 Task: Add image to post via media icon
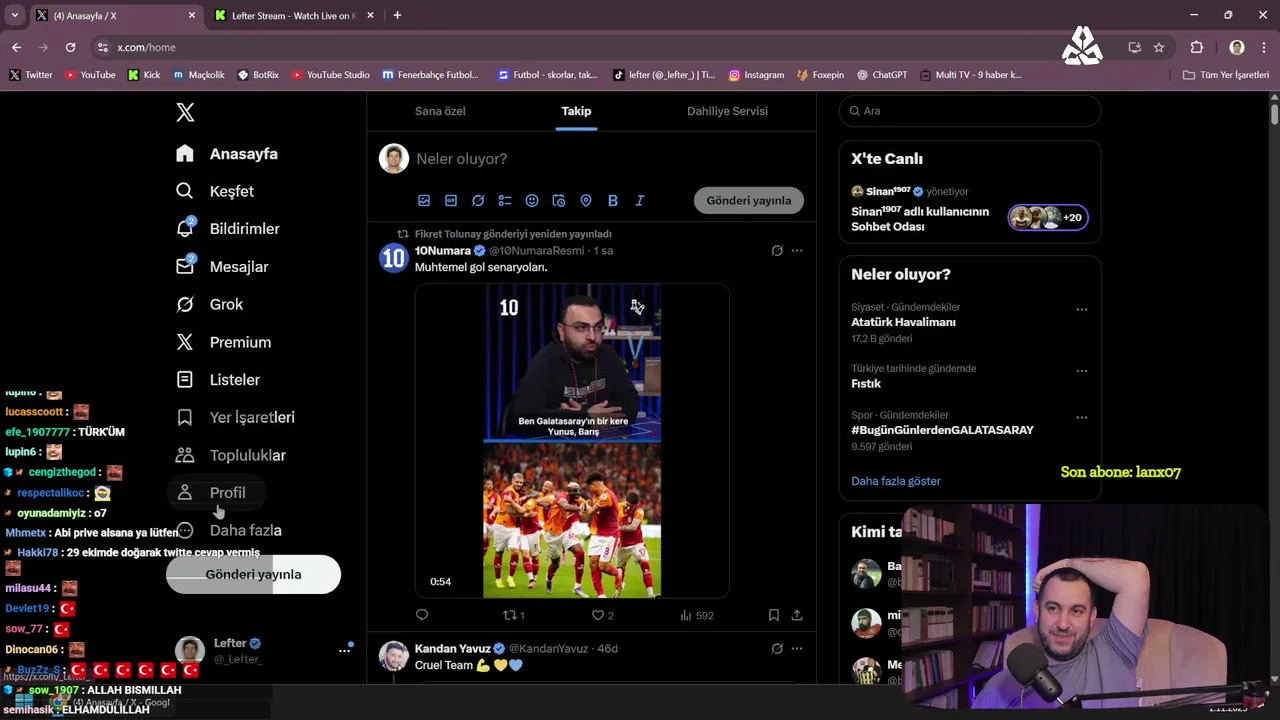pyautogui.click(x=424, y=201)
